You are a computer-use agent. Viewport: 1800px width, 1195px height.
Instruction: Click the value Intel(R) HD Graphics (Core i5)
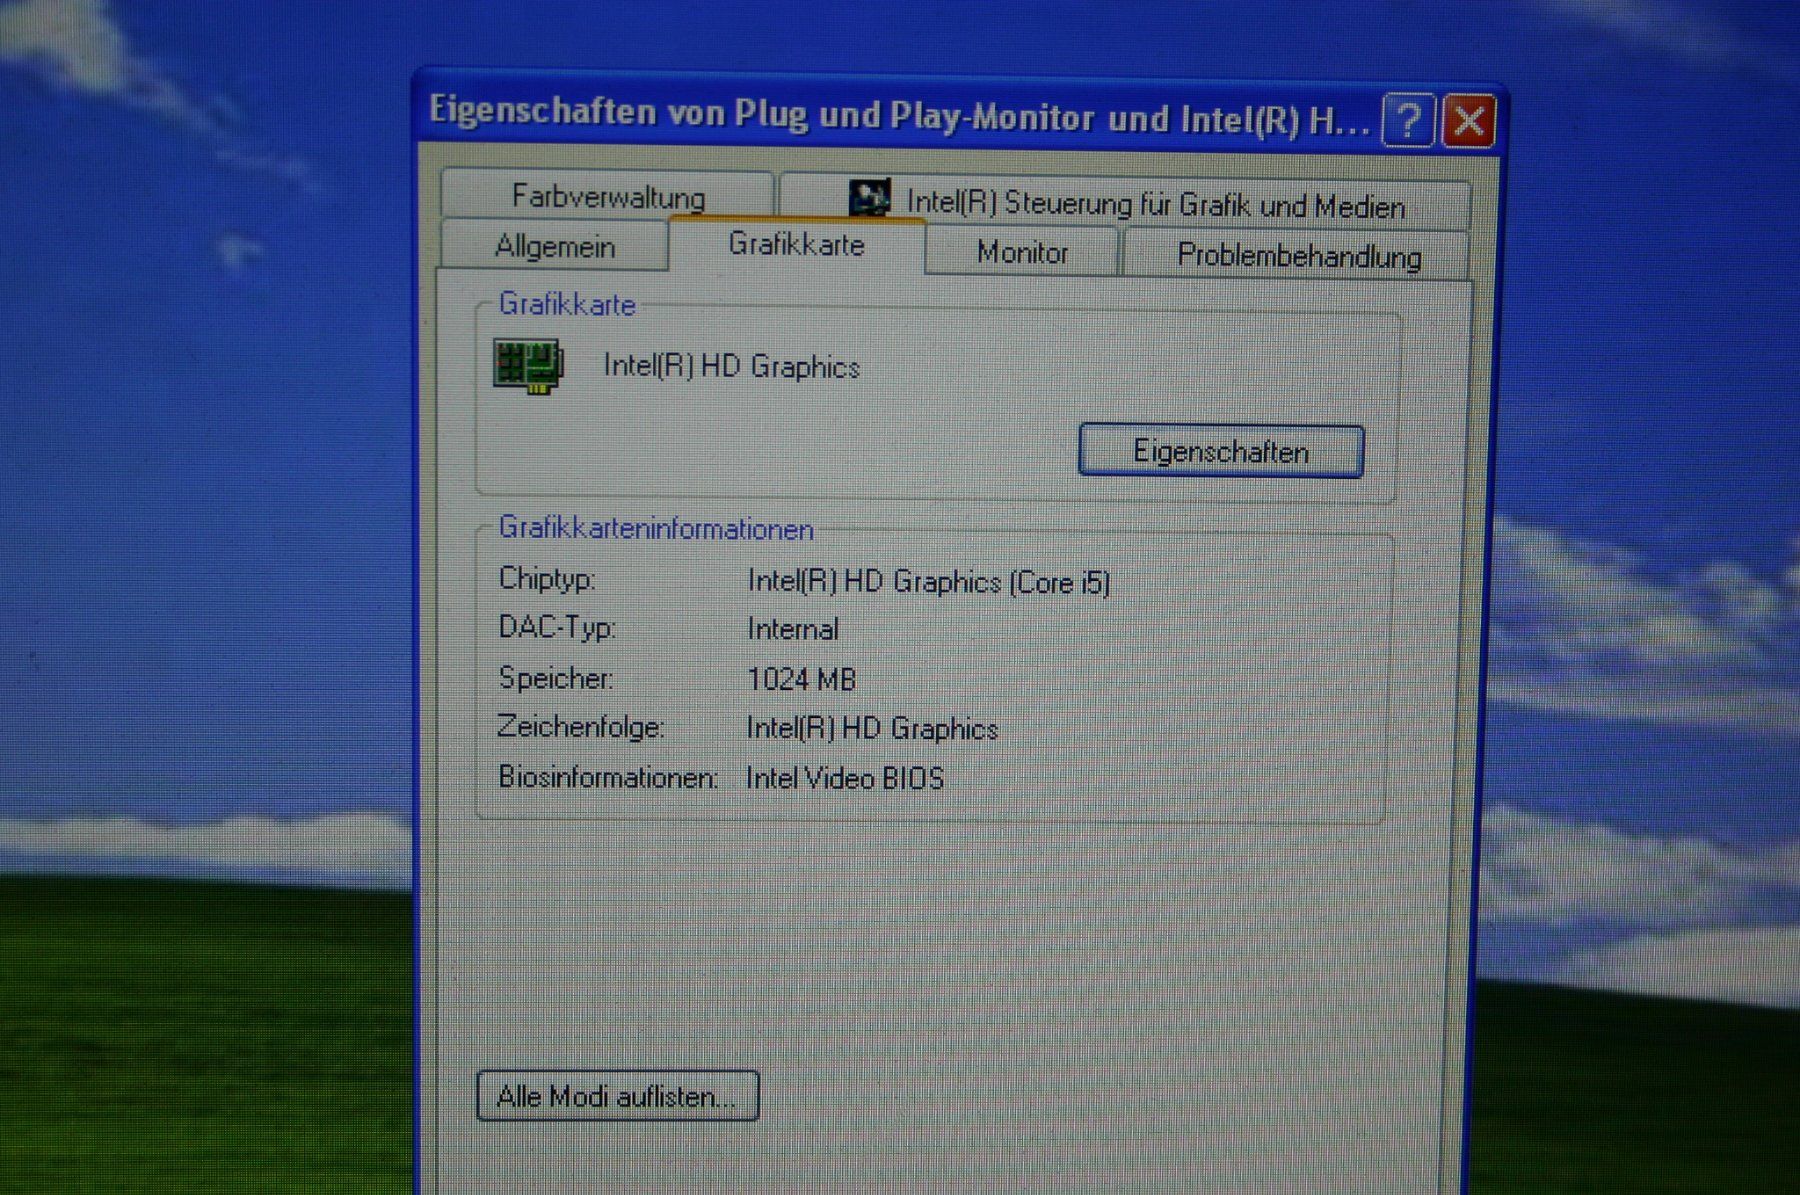click(x=929, y=581)
